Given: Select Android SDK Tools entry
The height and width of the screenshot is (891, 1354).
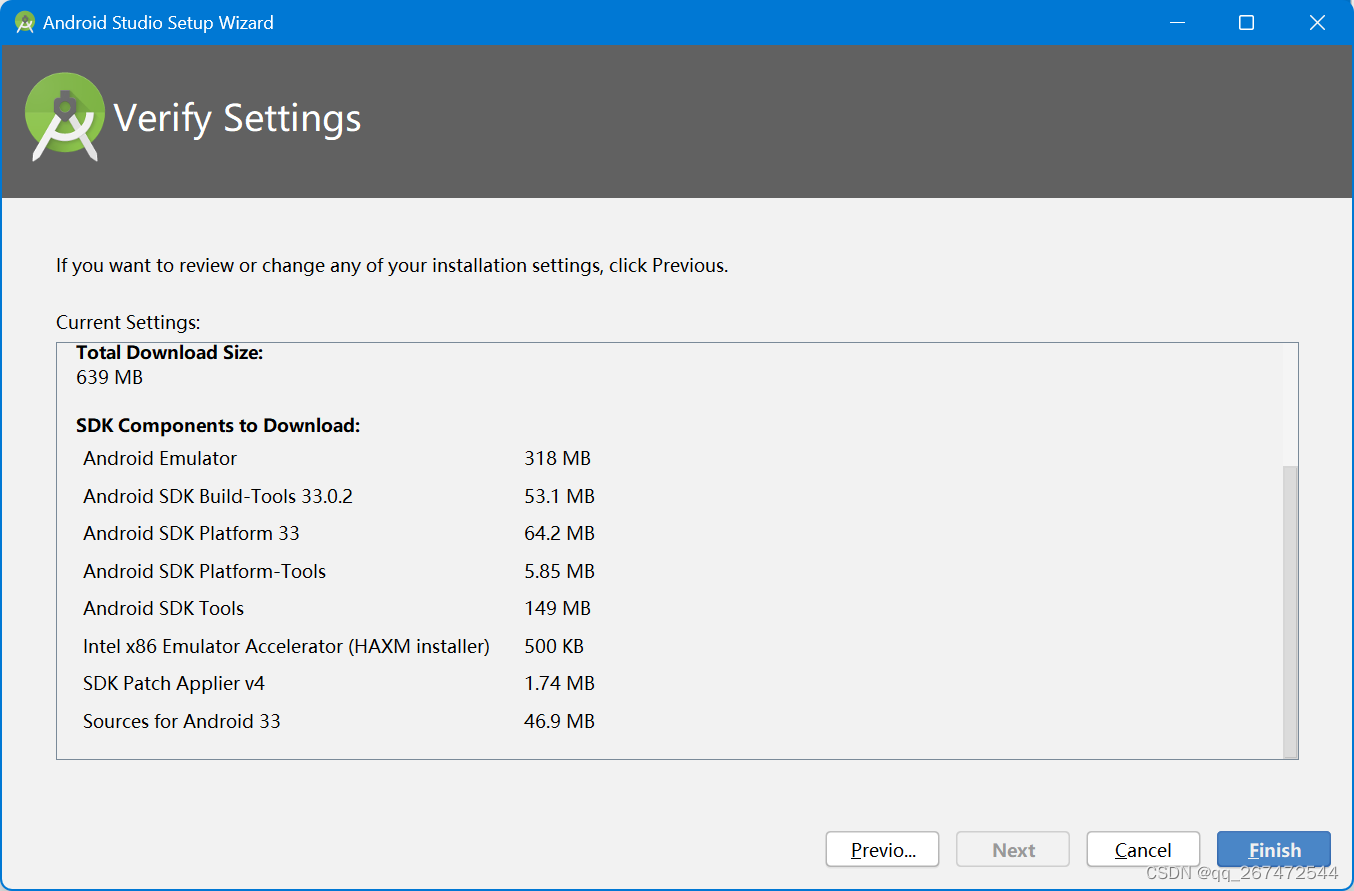Looking at the screenshot, I should click(x=163, y=608).
